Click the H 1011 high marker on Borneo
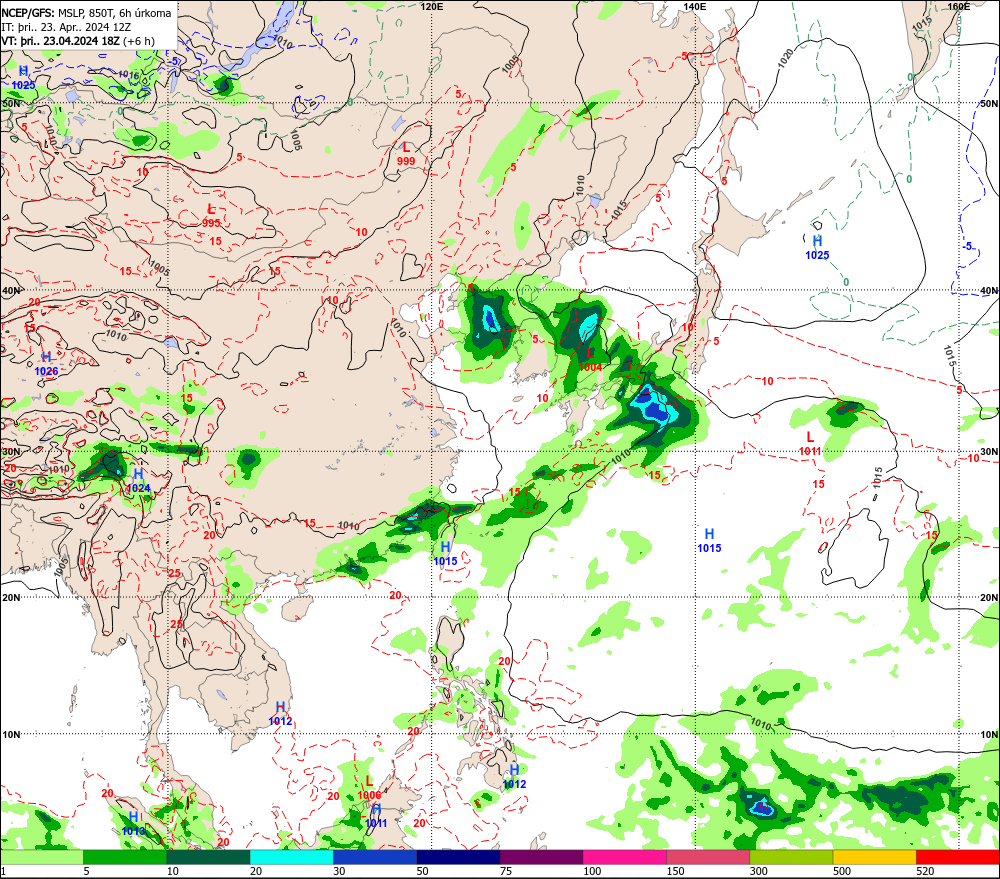Viewport: 1000px width, 879px height. (x=376, y=815)
